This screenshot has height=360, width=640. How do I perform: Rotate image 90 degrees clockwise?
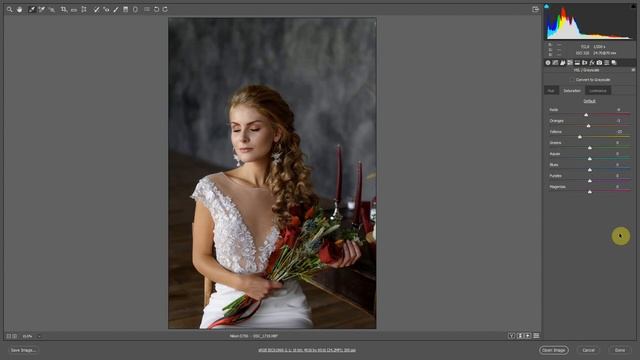pyautogui.click(x=165, y=9)
